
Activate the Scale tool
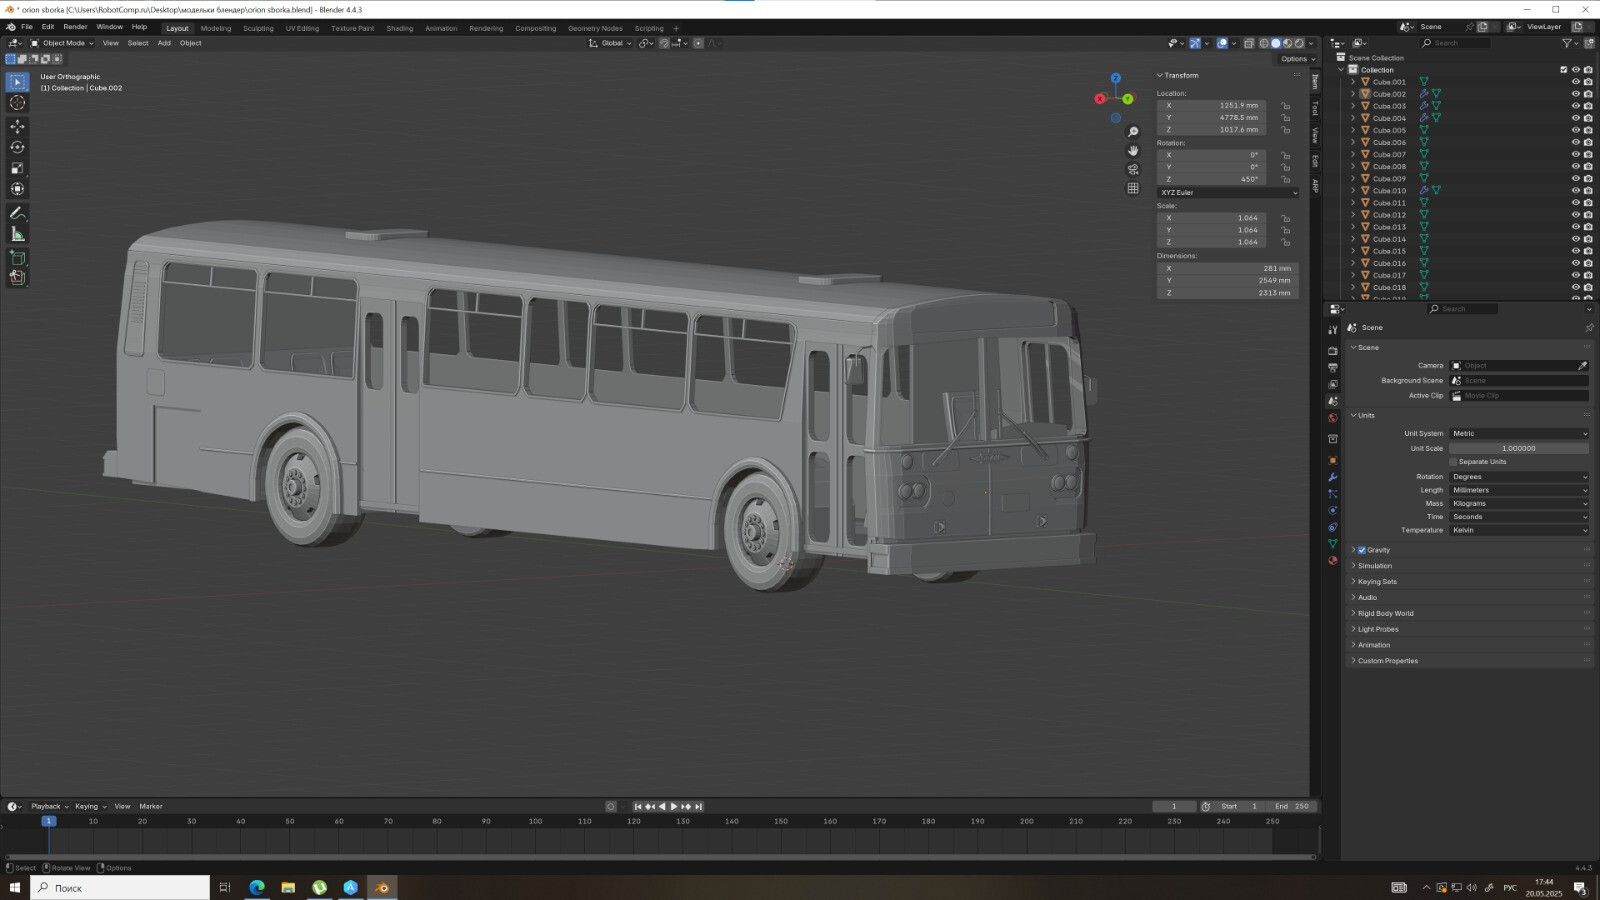click(x=17, y=167)
